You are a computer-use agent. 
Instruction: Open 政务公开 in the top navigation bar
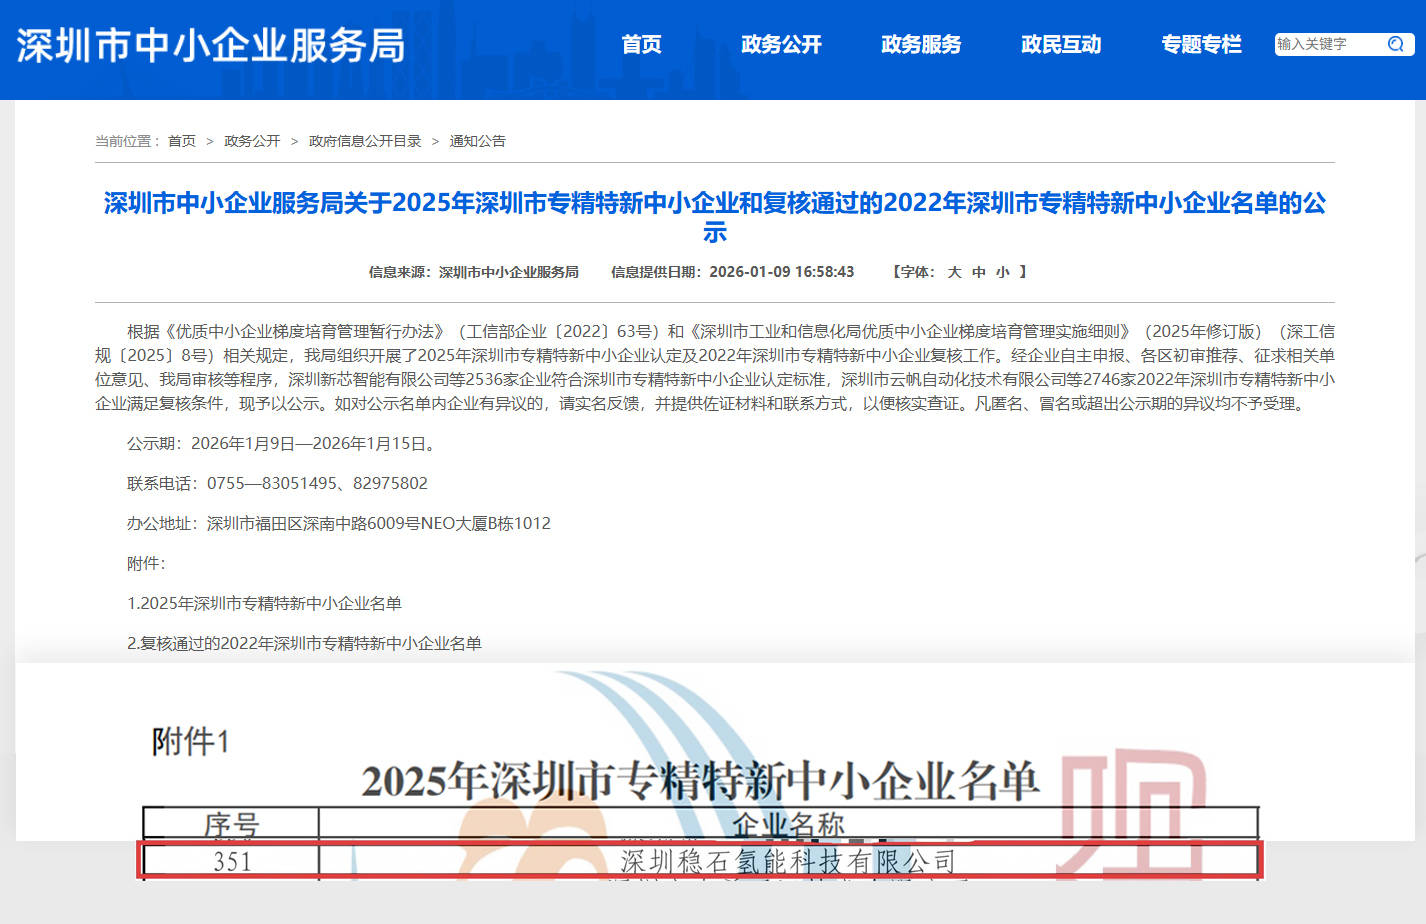[781, 44]
